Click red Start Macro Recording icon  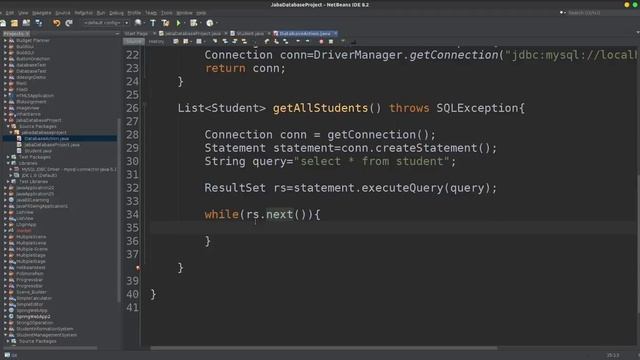321,41
